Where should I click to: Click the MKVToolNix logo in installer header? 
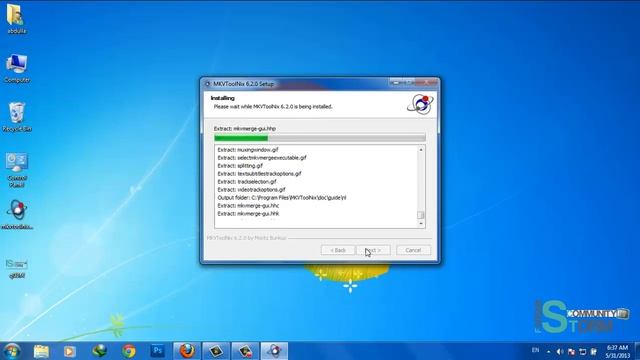click(x=420, y=104)
